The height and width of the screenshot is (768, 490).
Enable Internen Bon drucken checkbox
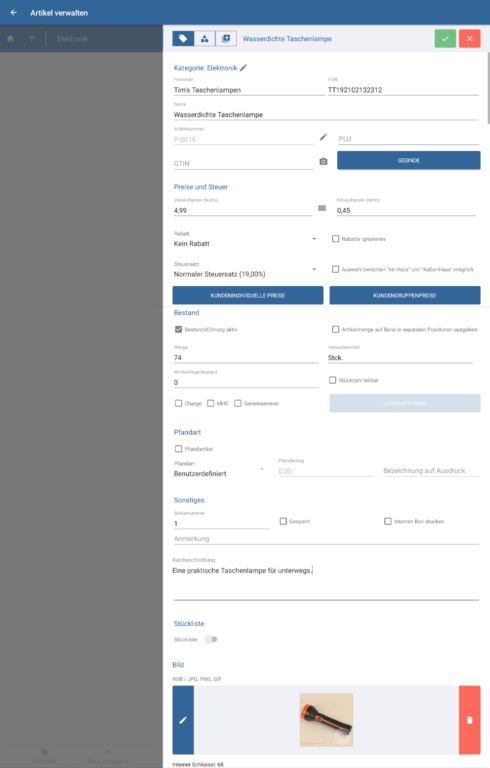pos(388,521)
